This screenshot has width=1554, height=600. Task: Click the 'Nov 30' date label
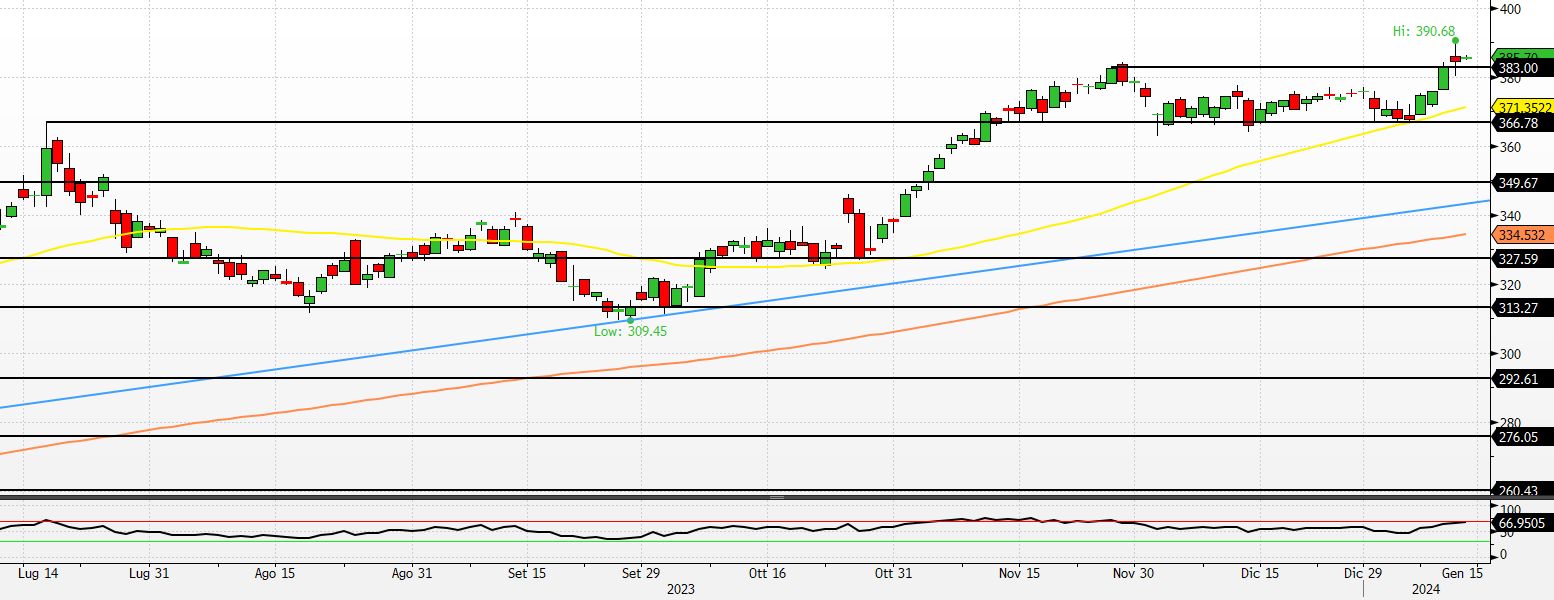(1133, 574)
